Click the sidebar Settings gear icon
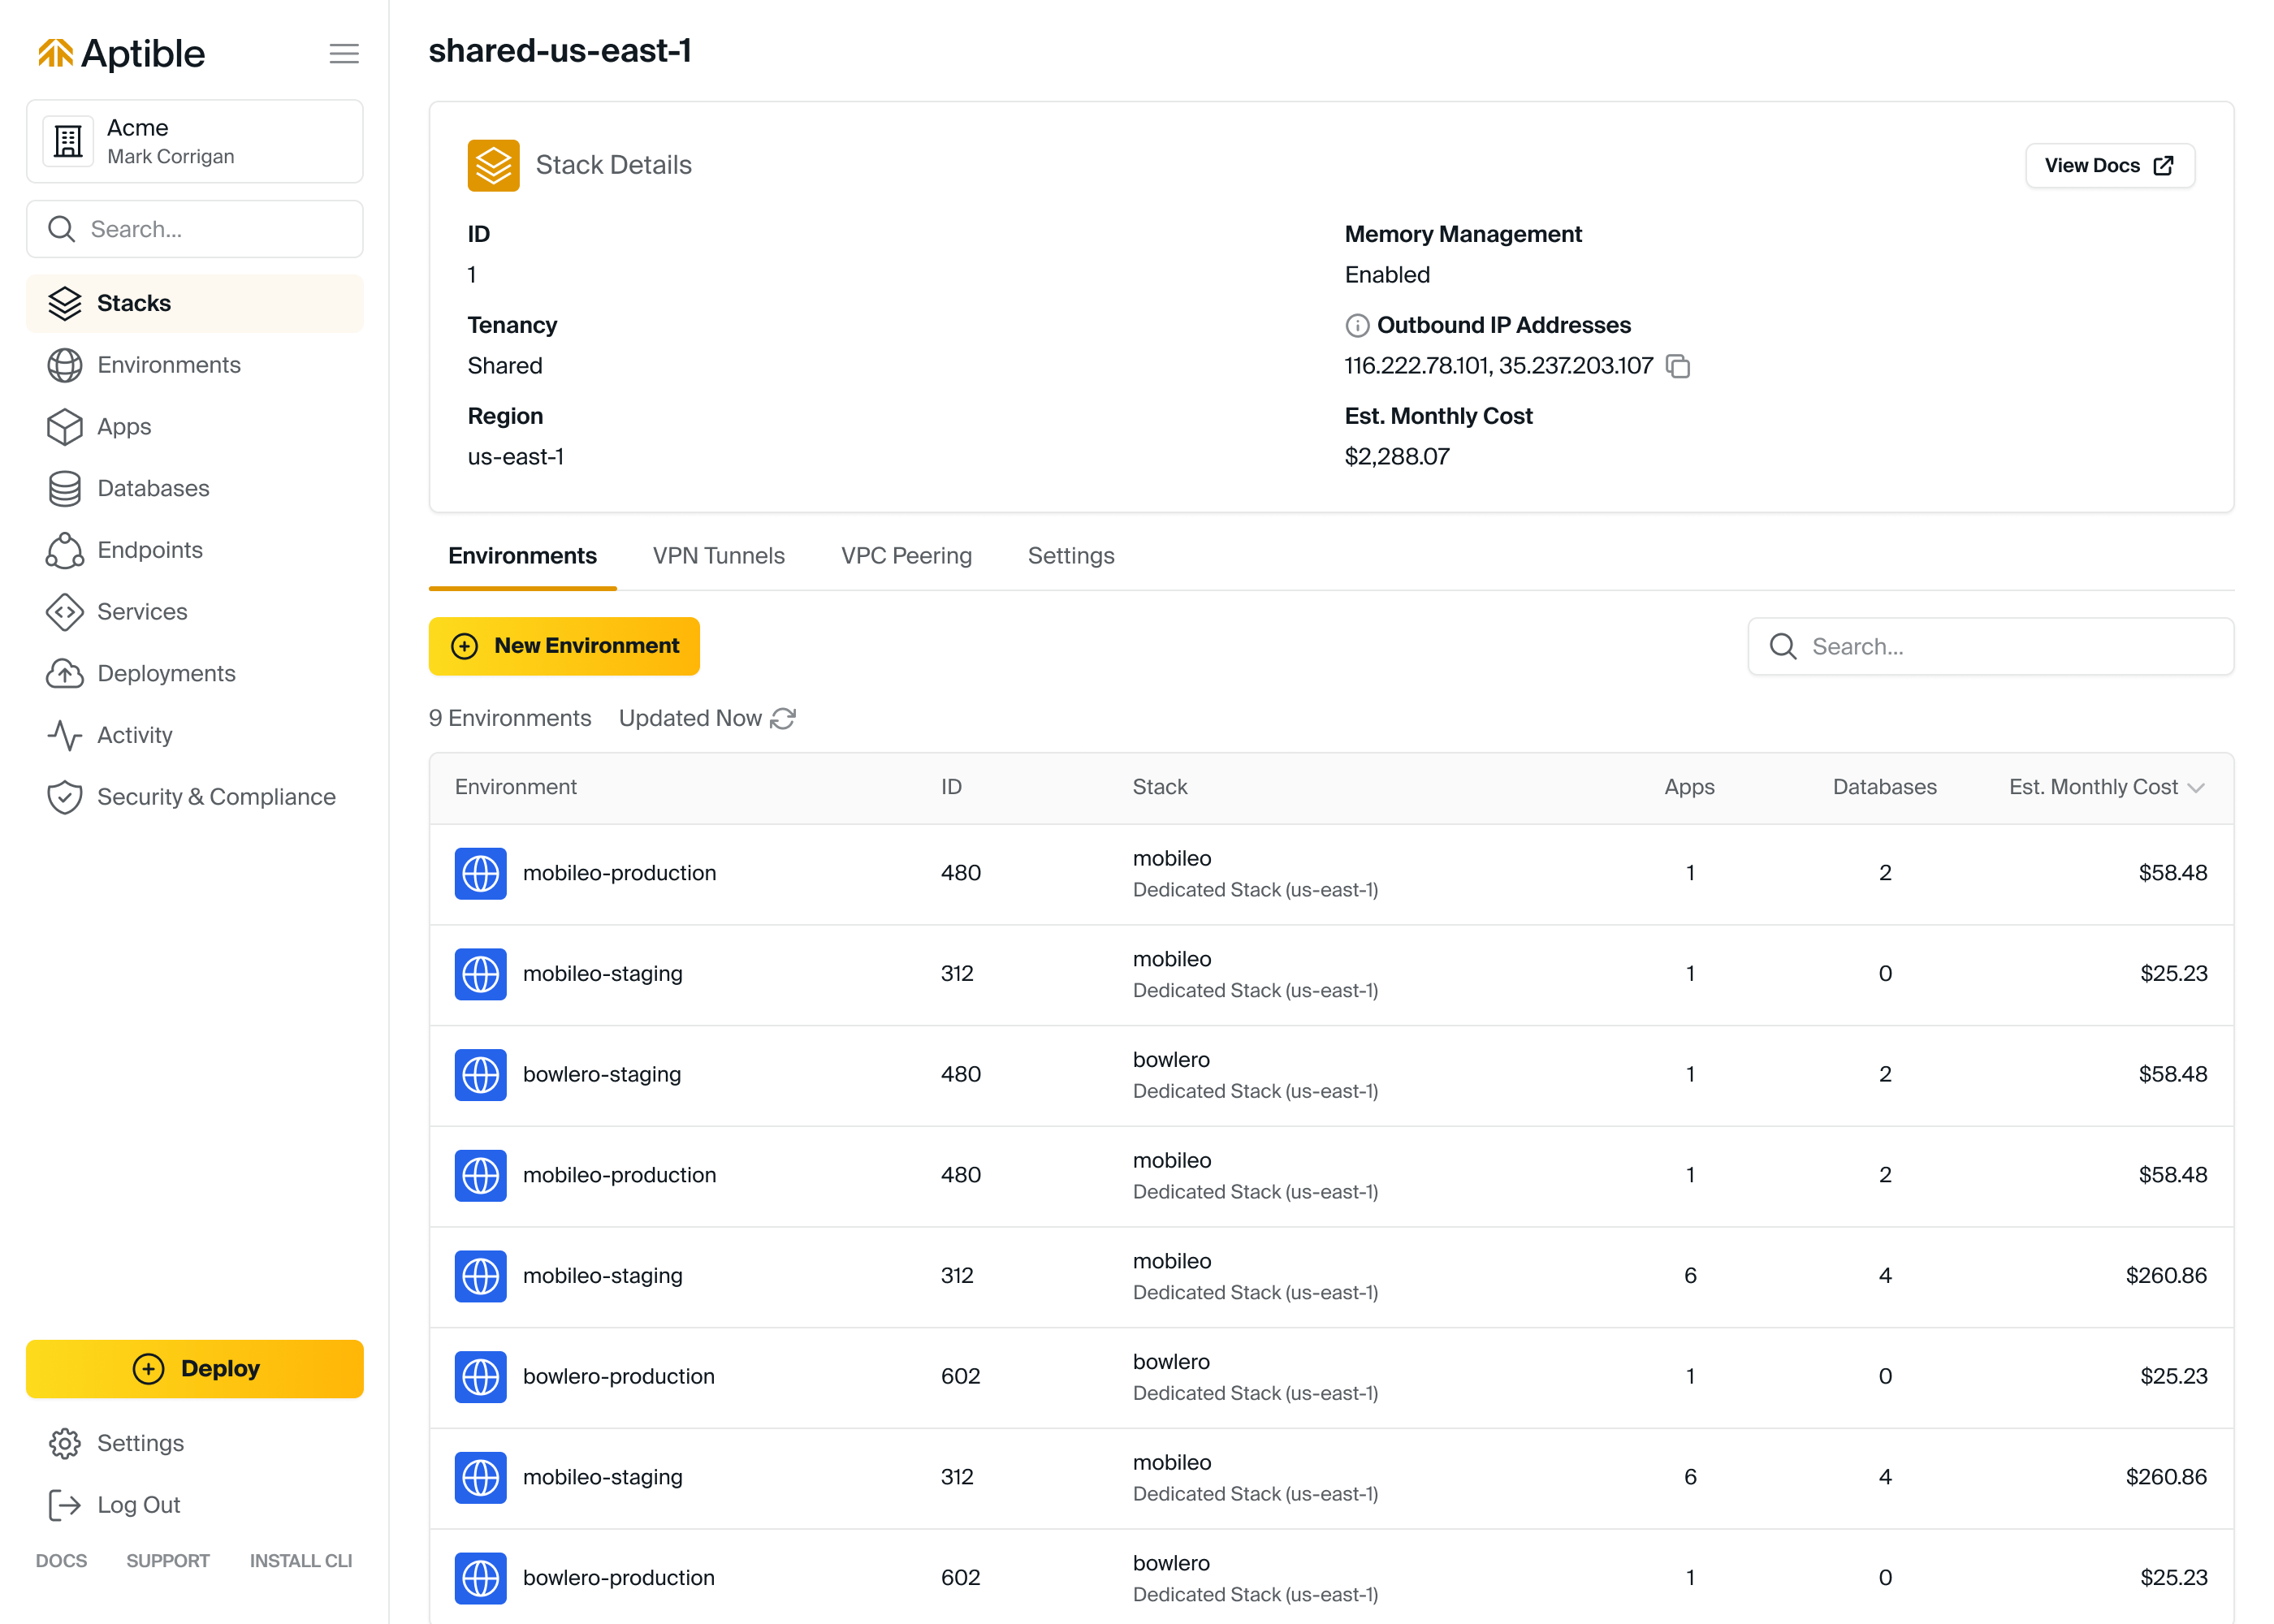Image resolution: width=2274 pixels, height=1624 pixels. 65,1443
